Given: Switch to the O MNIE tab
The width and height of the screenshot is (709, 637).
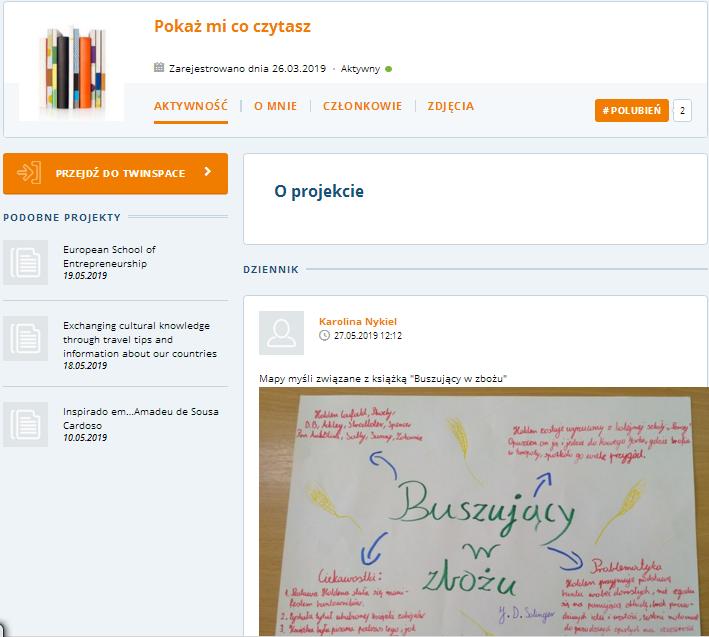Looking at the screenshot, I should coord(275,106).
